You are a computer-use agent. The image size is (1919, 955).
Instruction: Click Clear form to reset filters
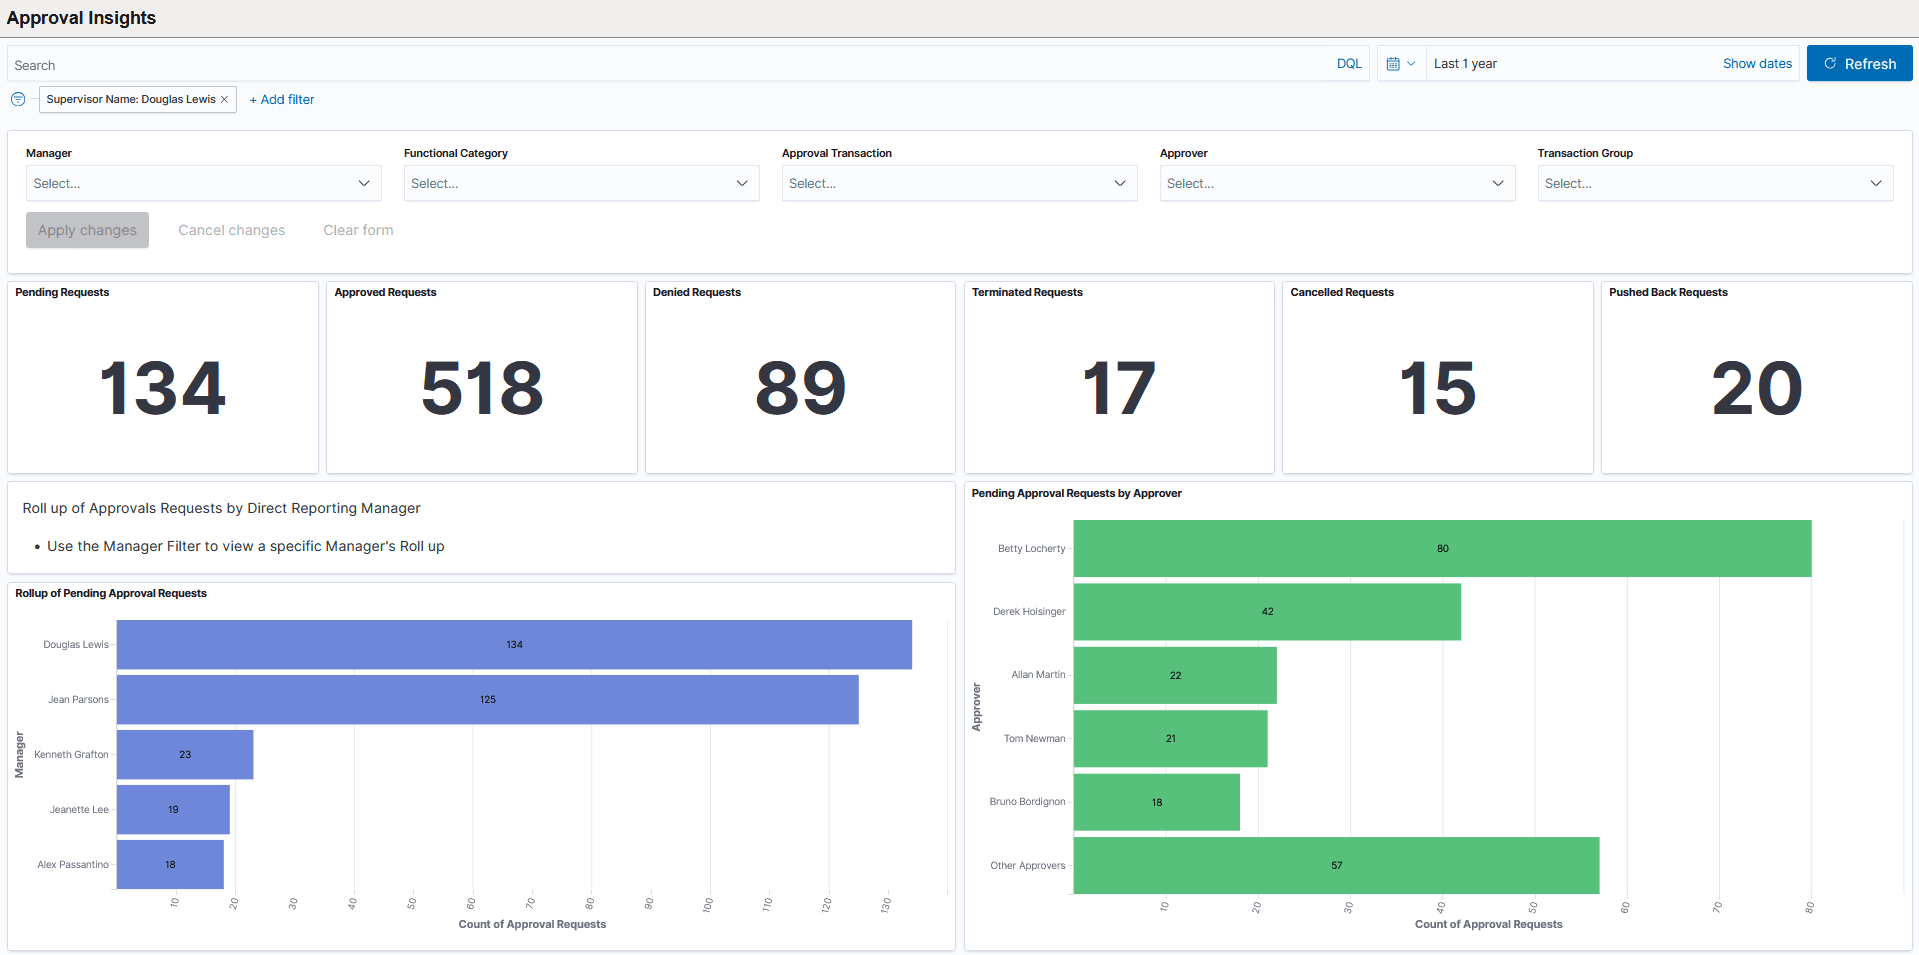357,230
